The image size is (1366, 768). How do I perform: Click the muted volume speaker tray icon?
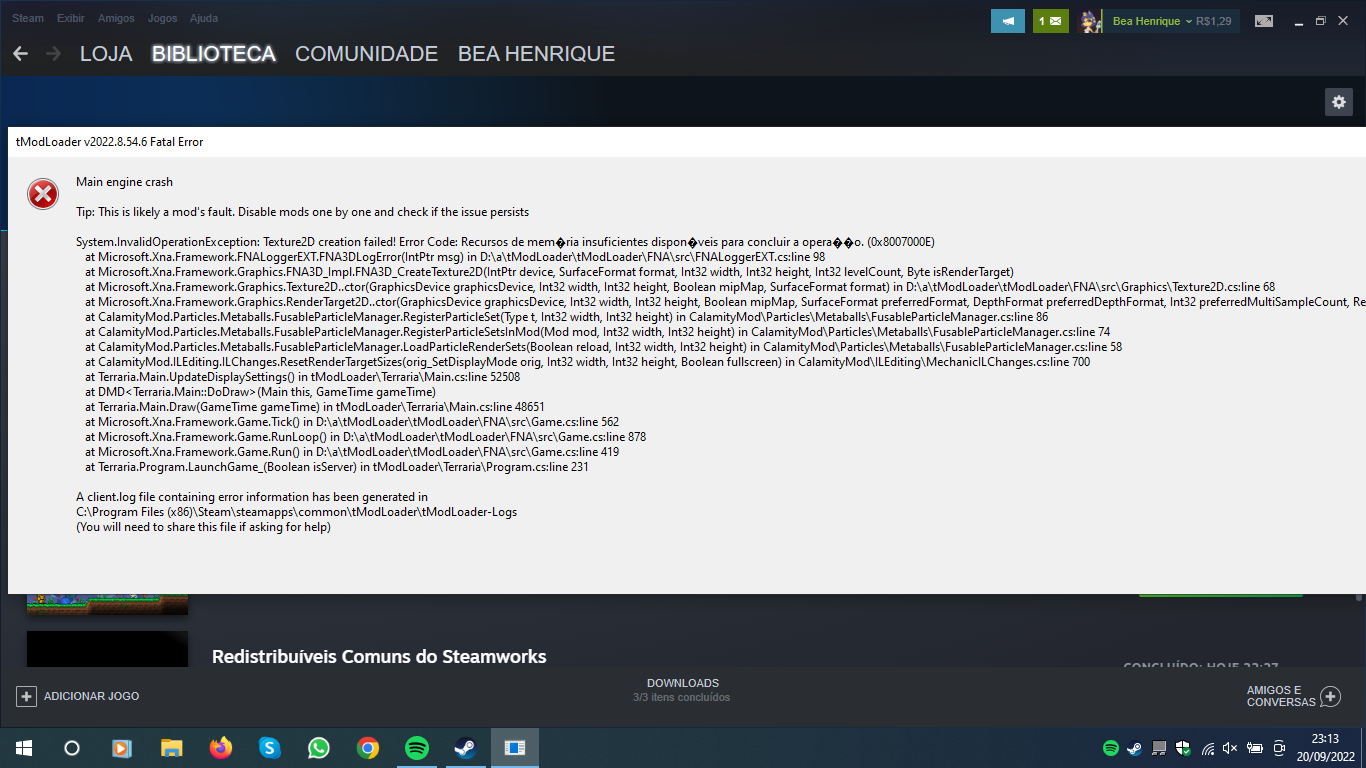(1231, 748)
